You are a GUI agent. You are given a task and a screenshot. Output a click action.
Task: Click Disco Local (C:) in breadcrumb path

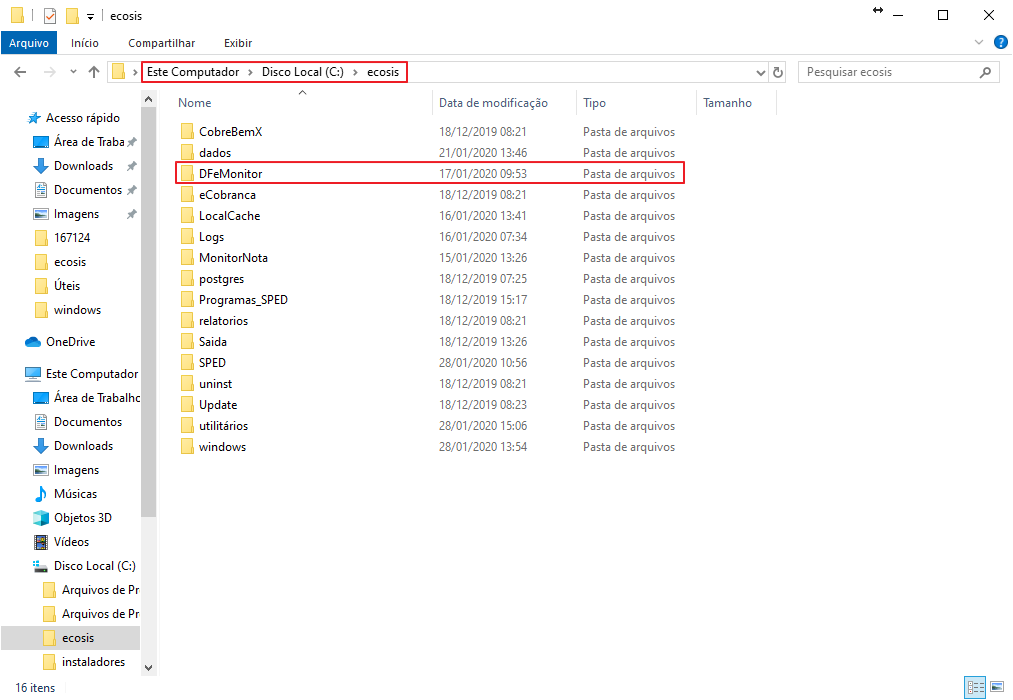[302, 72]
